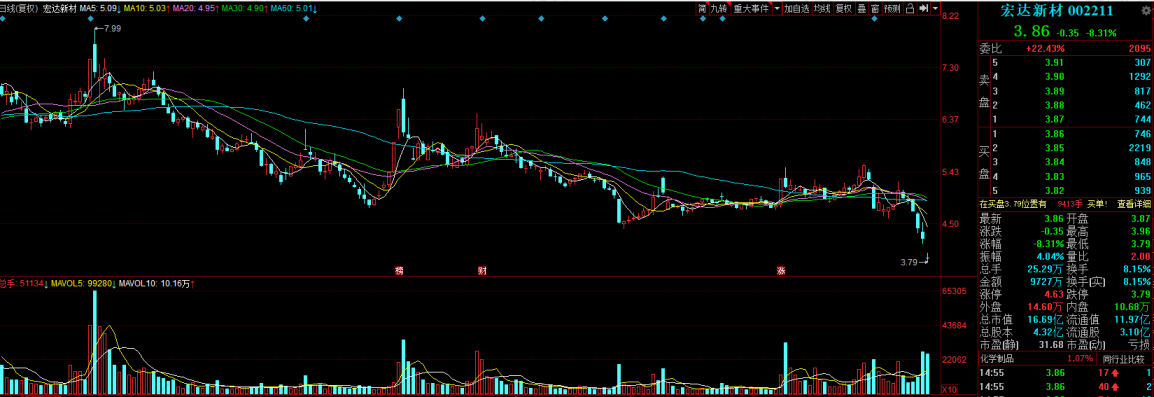1154x397 pixels.
Task: Toggle the 简 simplified view button
Action: 702,9
